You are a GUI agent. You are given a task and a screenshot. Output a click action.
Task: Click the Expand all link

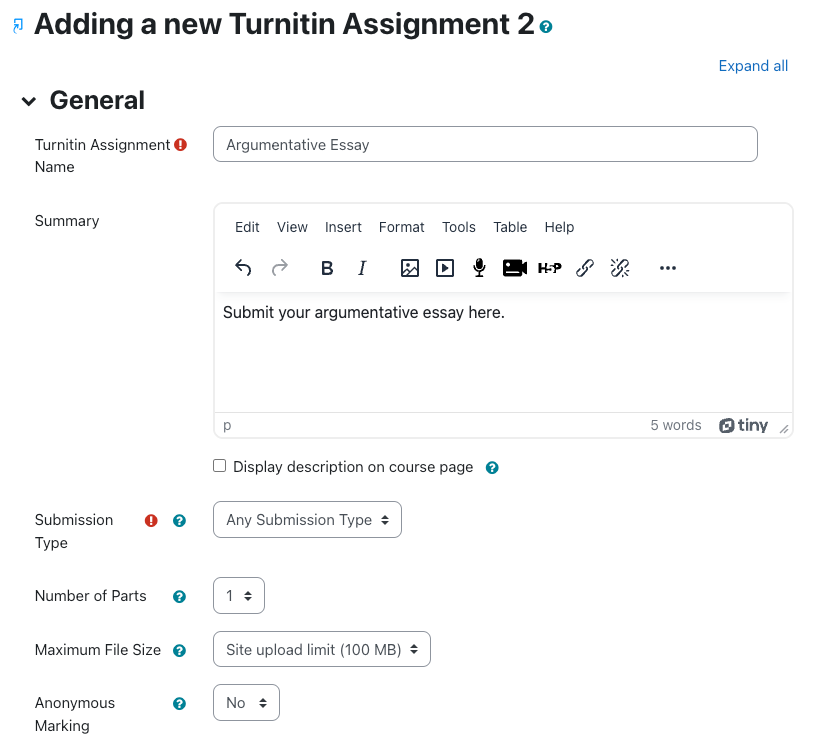click(x=753, y=66)
